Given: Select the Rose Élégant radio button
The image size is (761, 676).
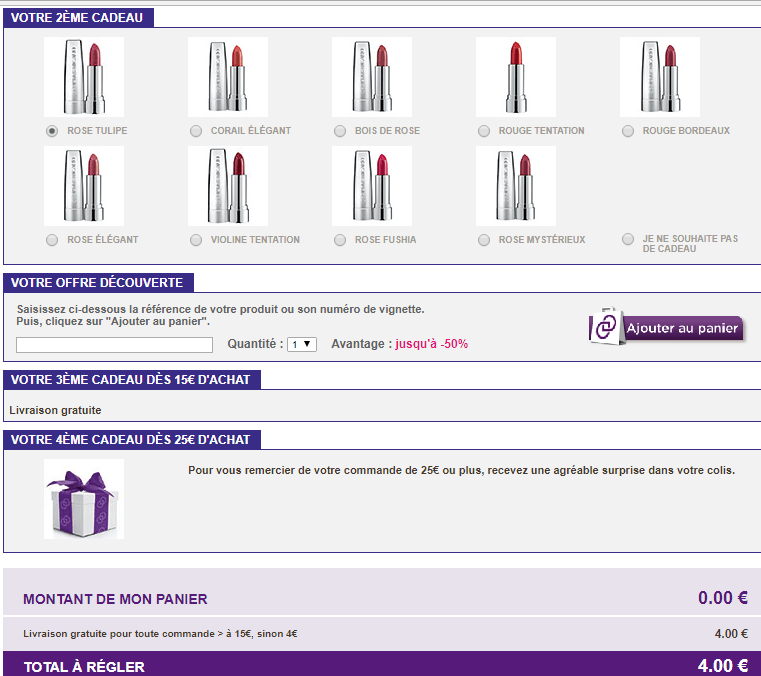Looking at the screenshot, I should (x=52, y=240).
